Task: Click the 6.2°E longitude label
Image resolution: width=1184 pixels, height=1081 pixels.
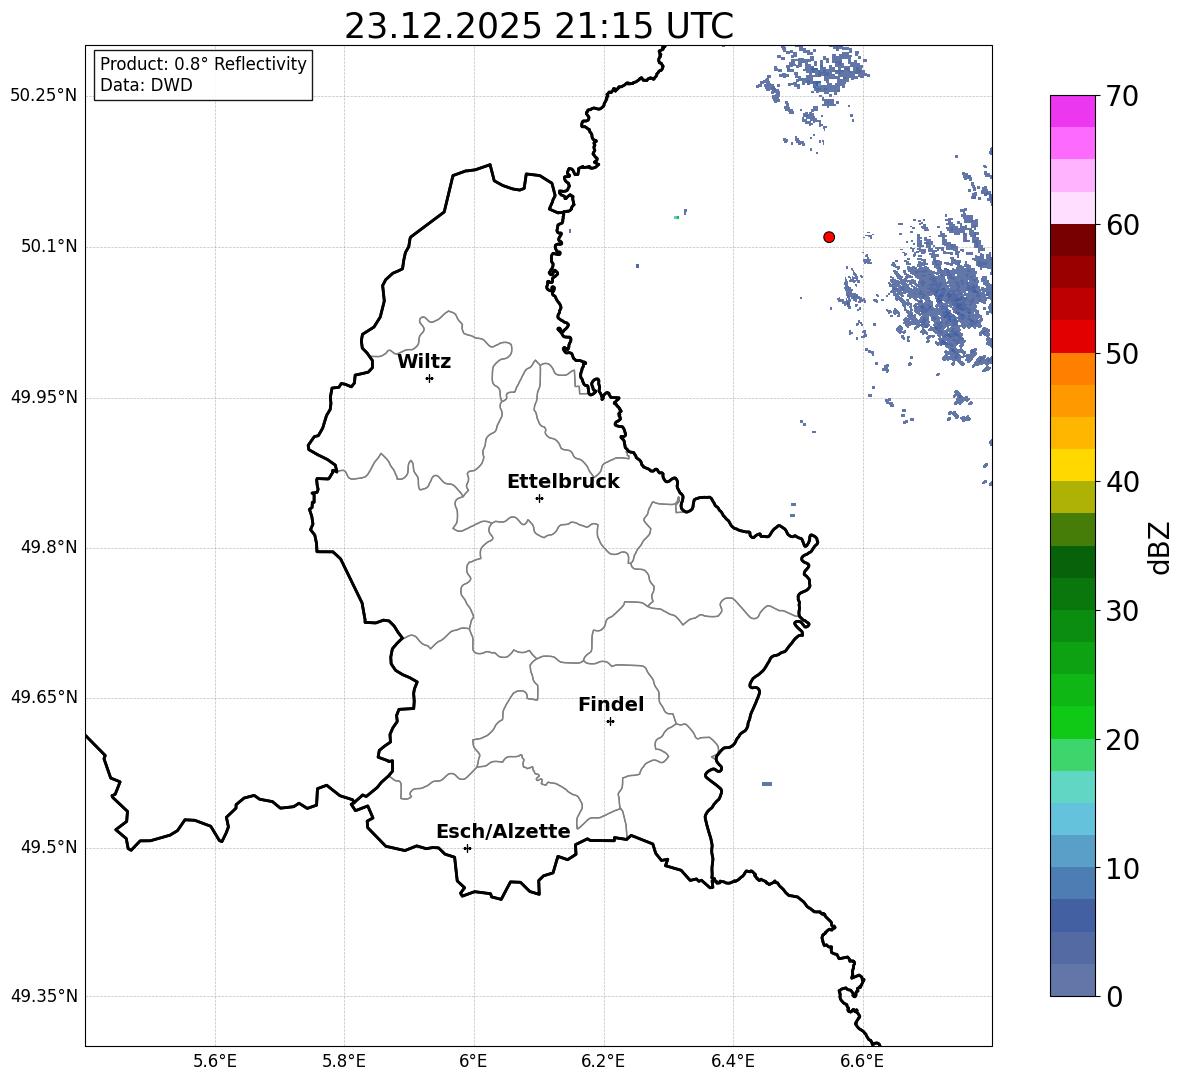Action: coord(603,1061)
